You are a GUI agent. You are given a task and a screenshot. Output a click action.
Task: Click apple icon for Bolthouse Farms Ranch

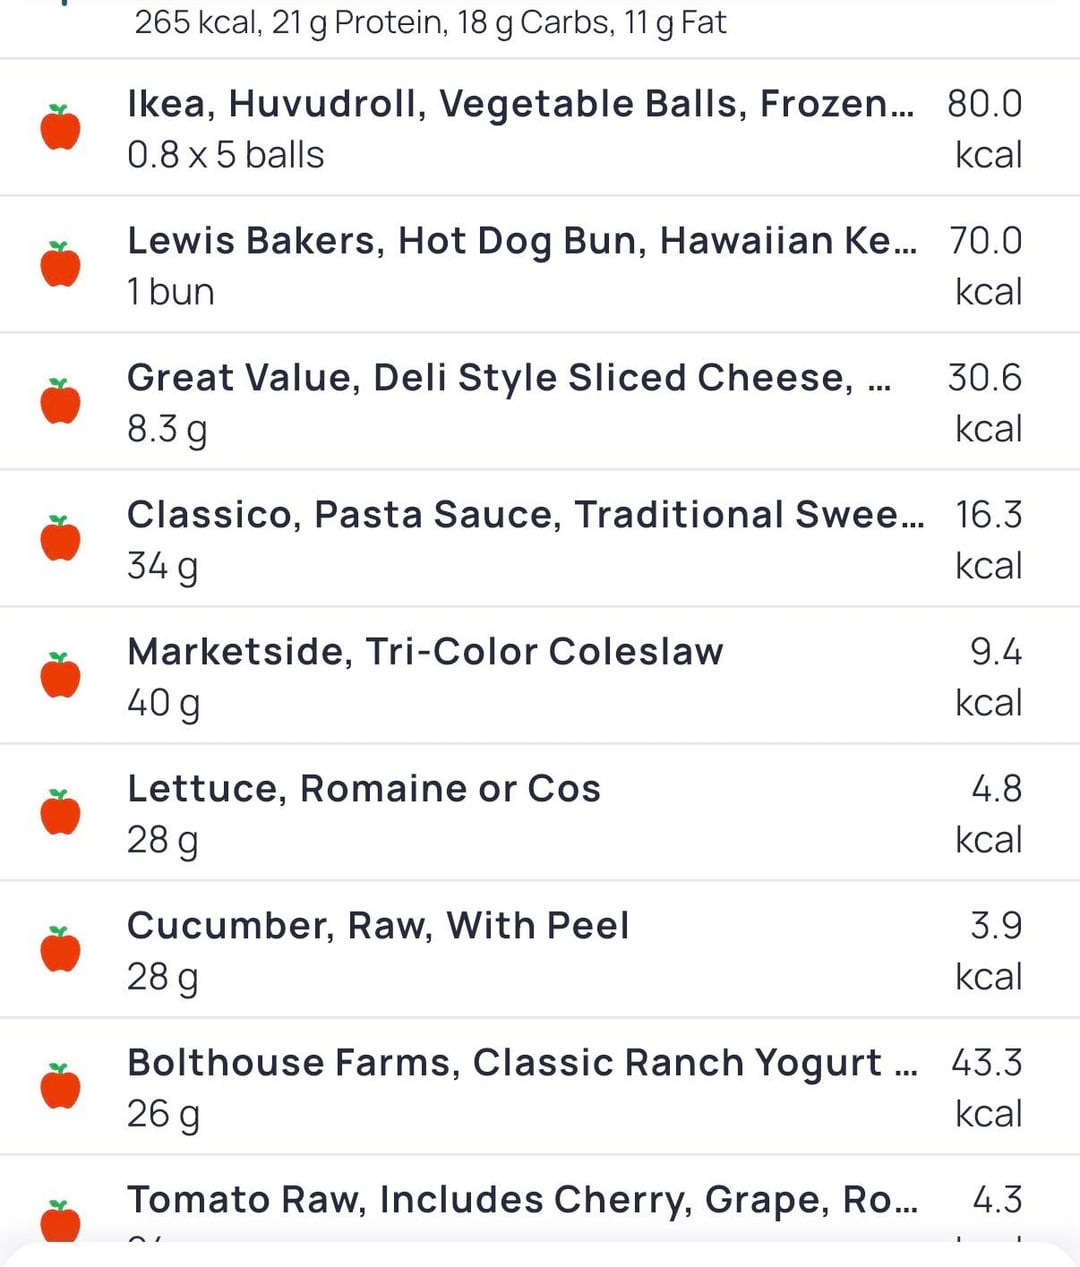coord(60,1087)
